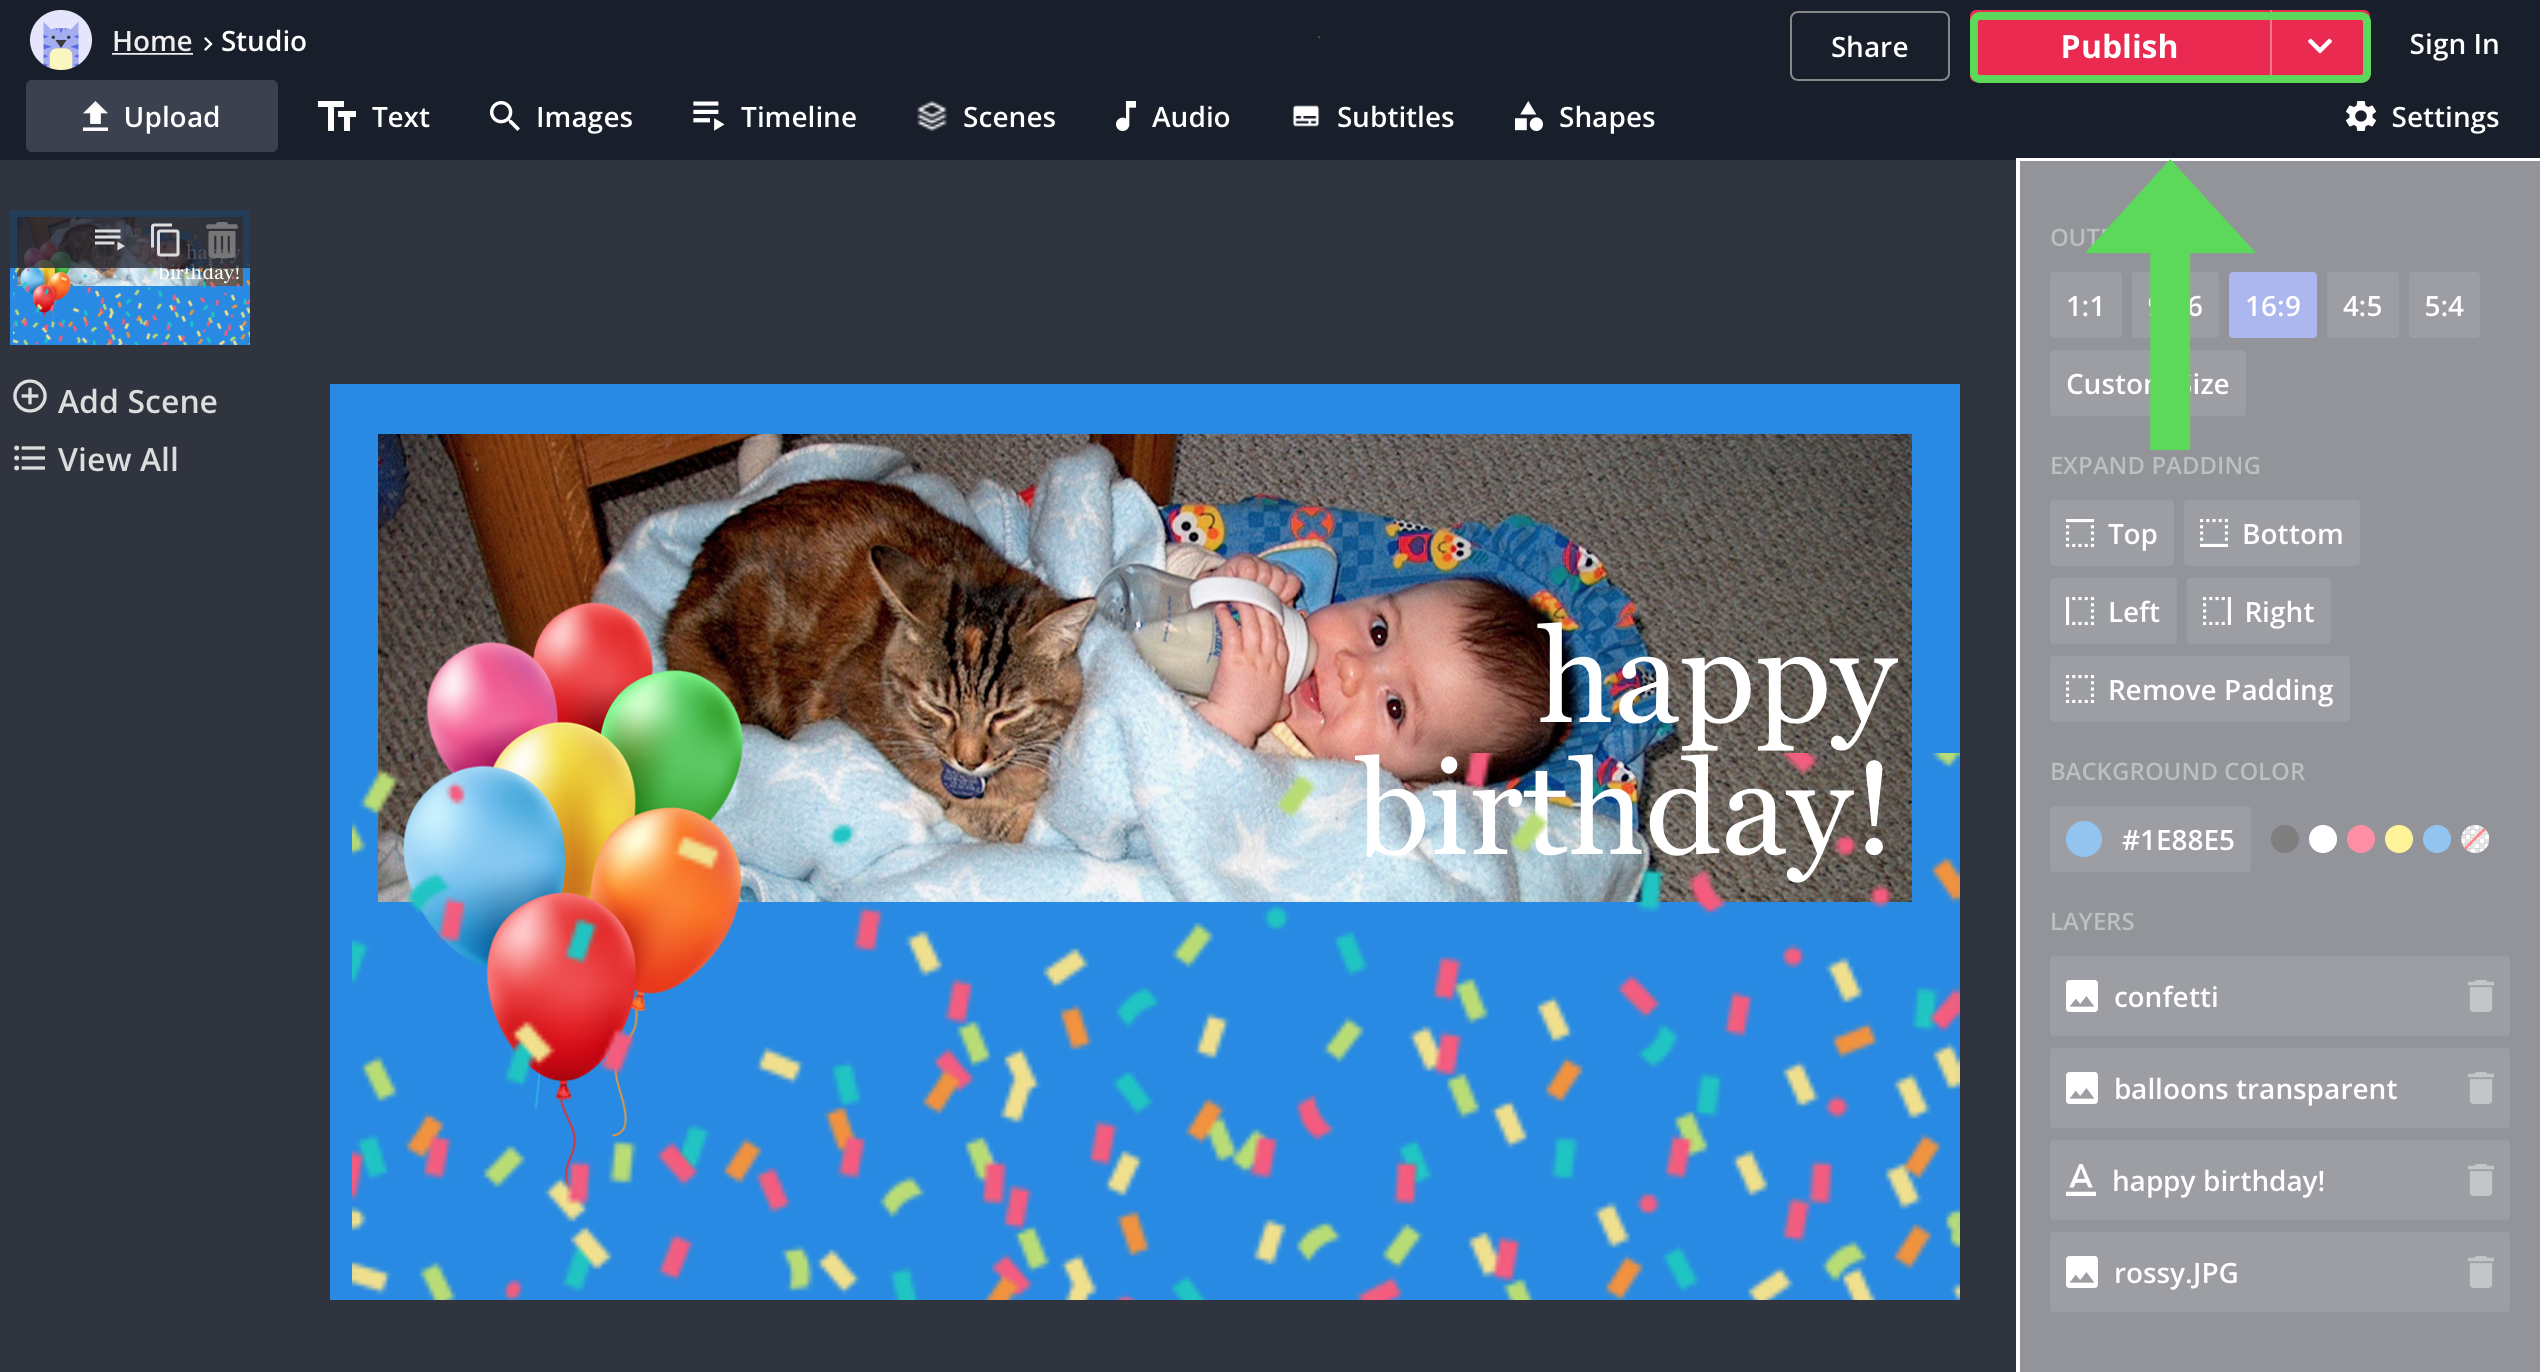Select the 16:9 output size
The height and width of the screenshot is (1372, 2540).
(x=2272, y=305)
